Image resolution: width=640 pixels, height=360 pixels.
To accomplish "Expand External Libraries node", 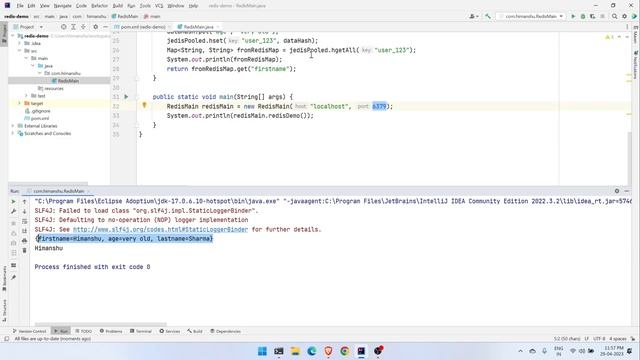I will point(13,126).
